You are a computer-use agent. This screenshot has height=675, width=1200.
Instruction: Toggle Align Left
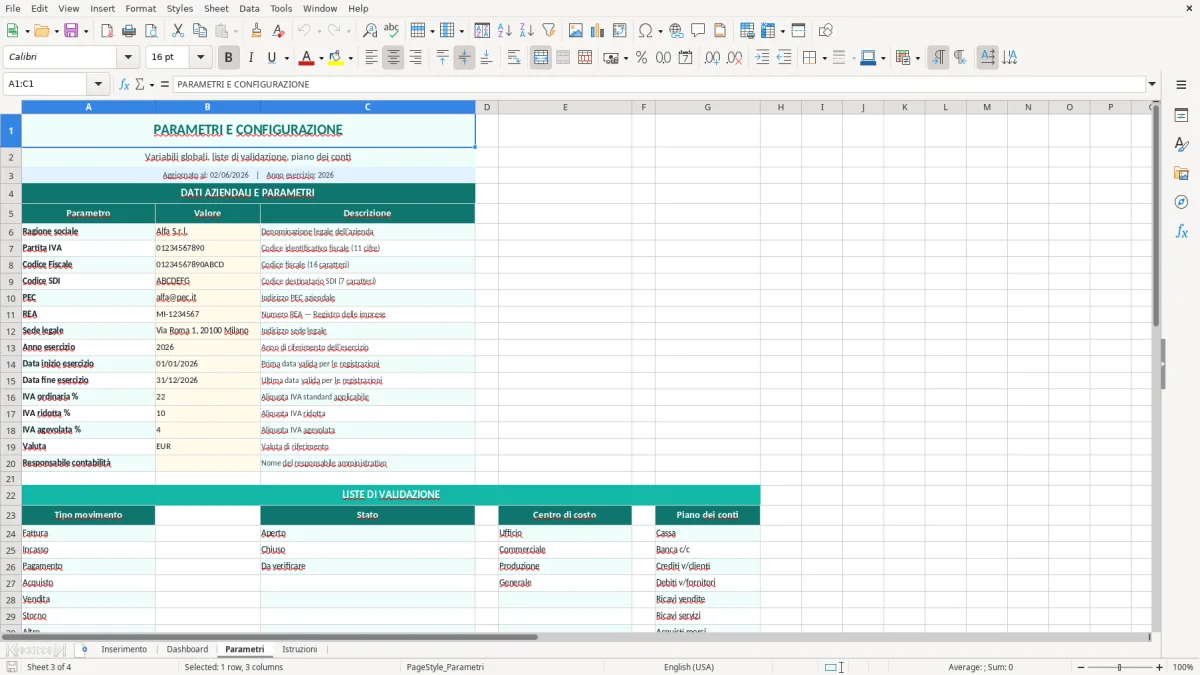point(371,58)
